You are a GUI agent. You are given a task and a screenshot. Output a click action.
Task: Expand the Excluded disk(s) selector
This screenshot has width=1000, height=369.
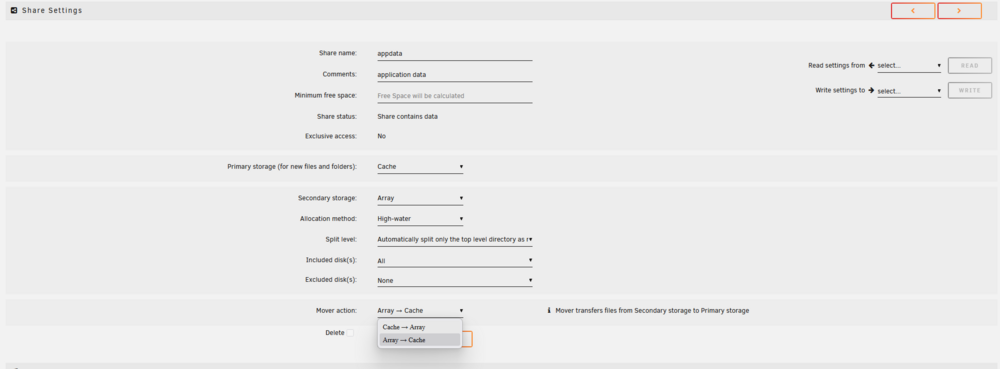(454, 280)
